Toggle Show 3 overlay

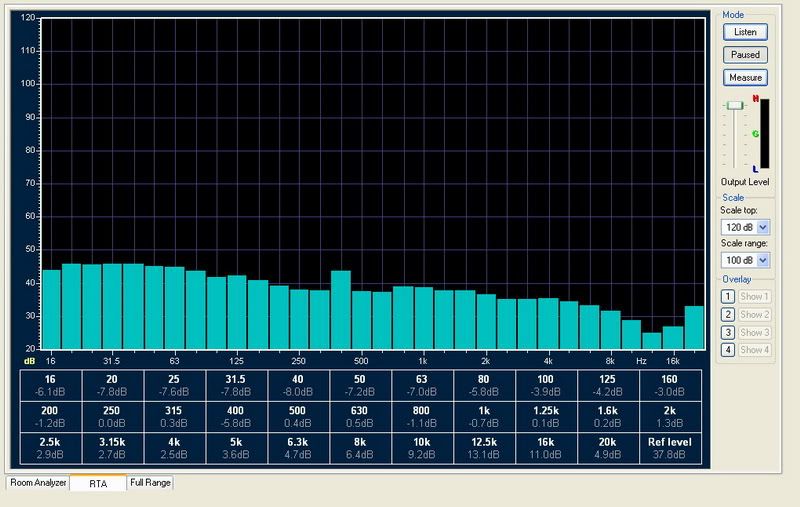tap(754, 332)
